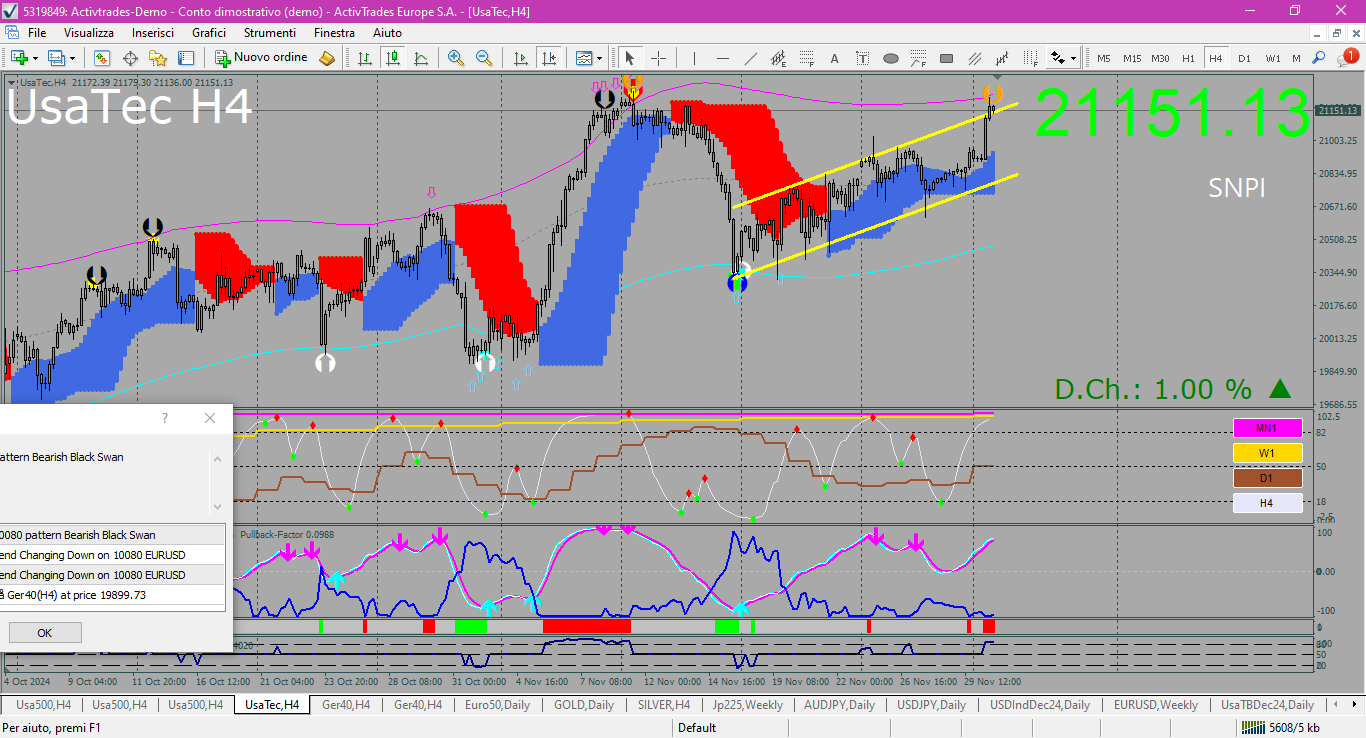Expand the New Chart dropdown arrow
This screenshot has height=738, width=1366.
click(x=35, y=58)
